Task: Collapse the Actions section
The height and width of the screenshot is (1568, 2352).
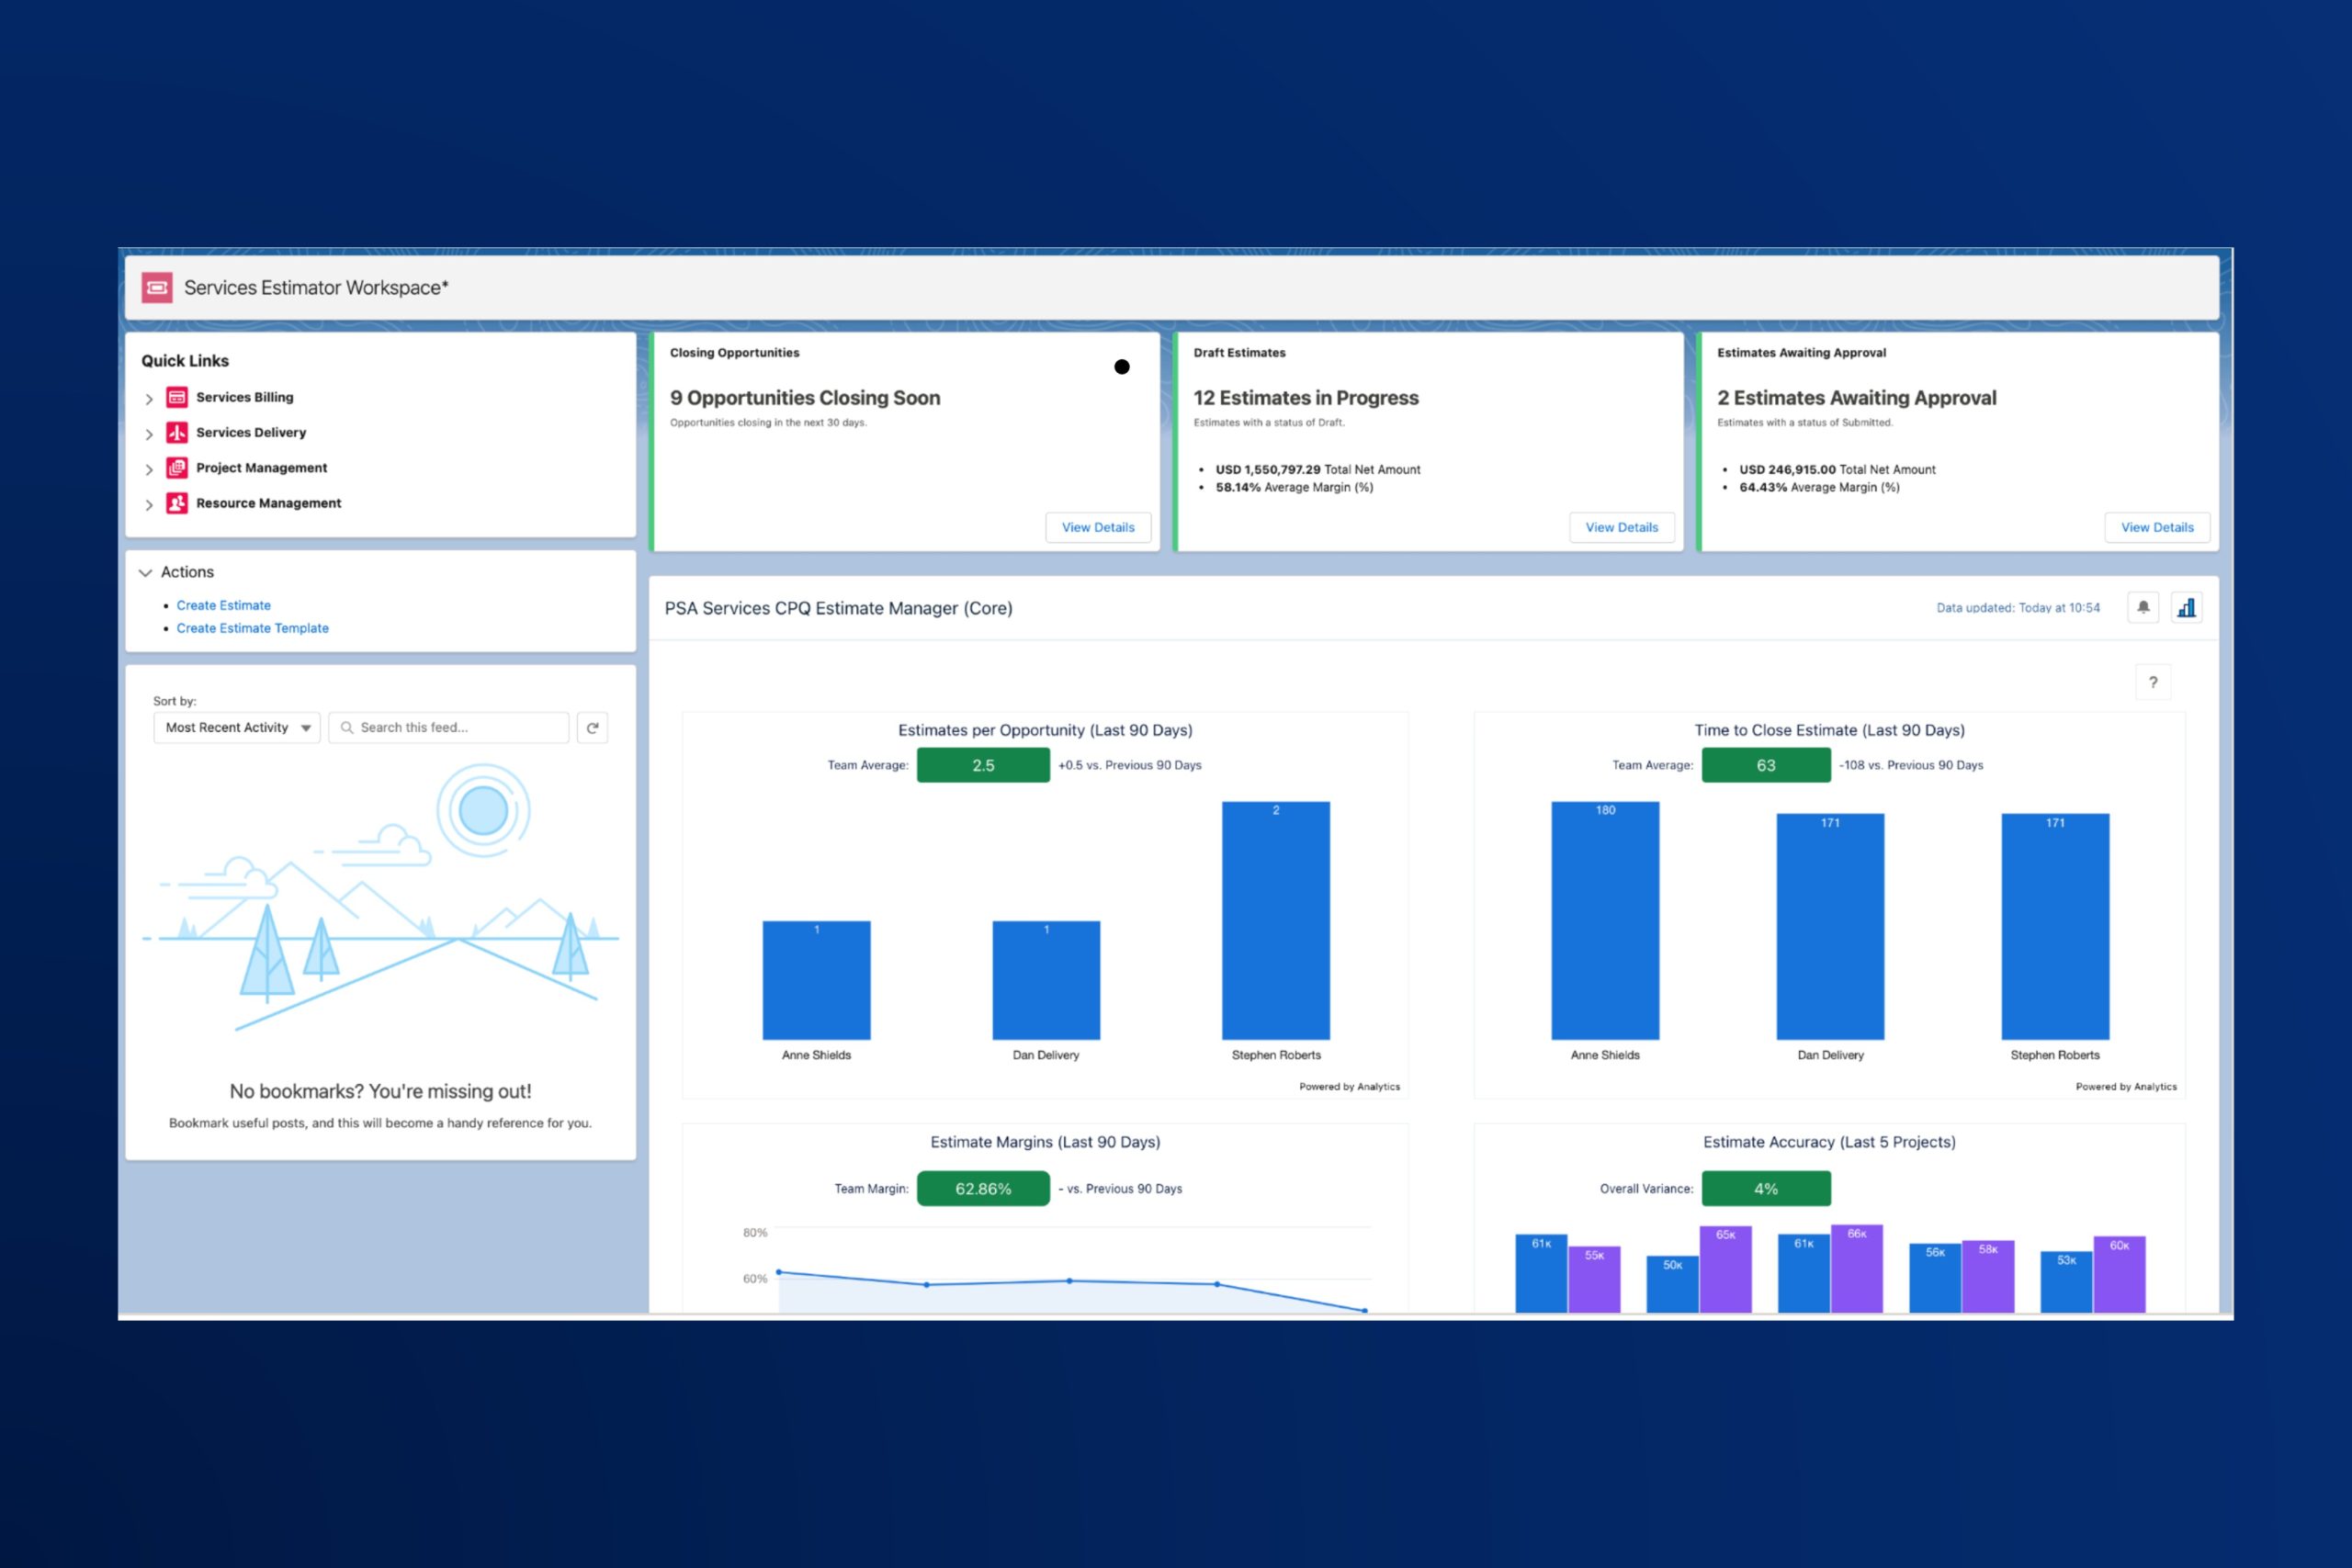Action: coord(145,573)
